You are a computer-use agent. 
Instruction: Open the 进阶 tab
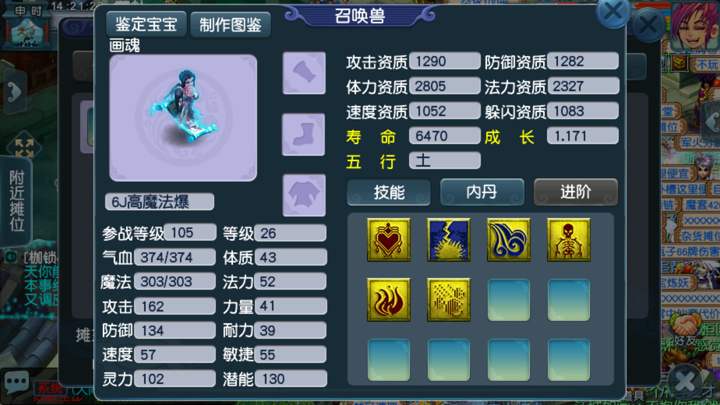[x=575, y=192]
